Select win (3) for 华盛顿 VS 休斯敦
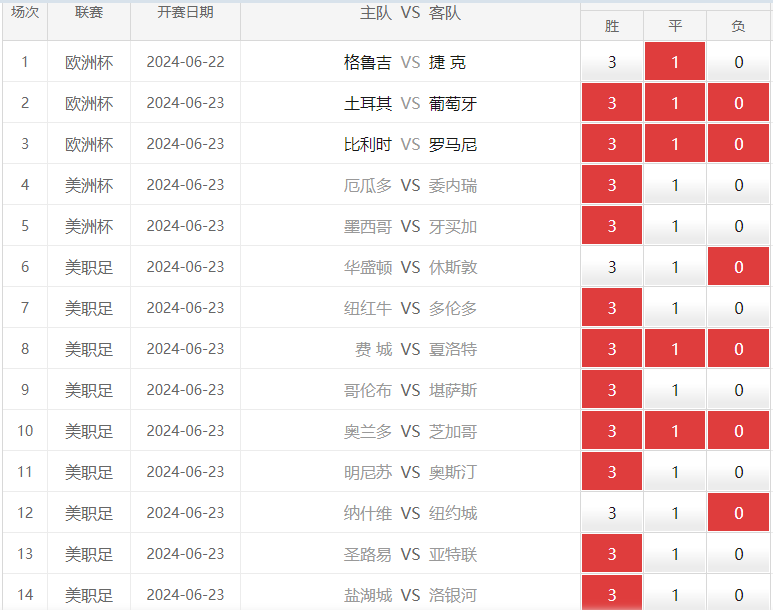The width and height of the screenshot is (773, 610). coord(612,266)
